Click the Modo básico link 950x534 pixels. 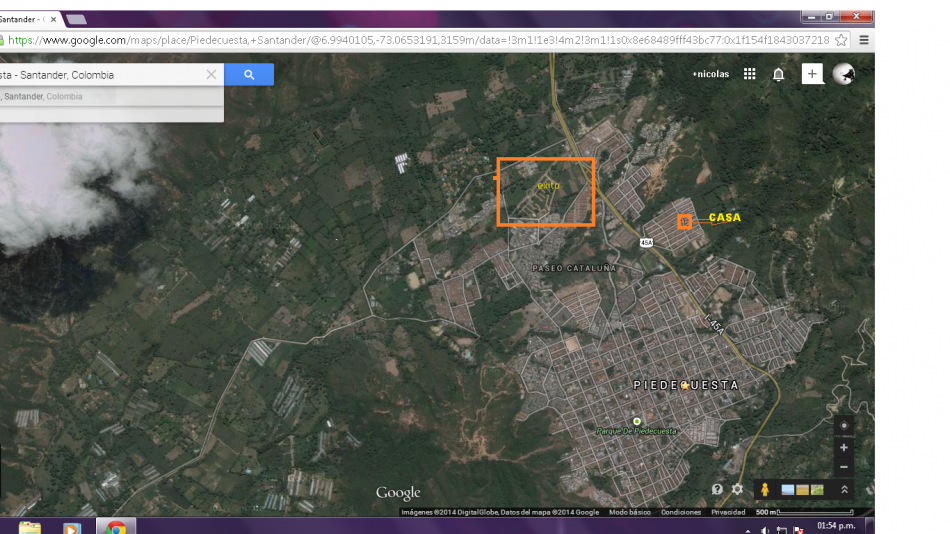tap(630, 512)
